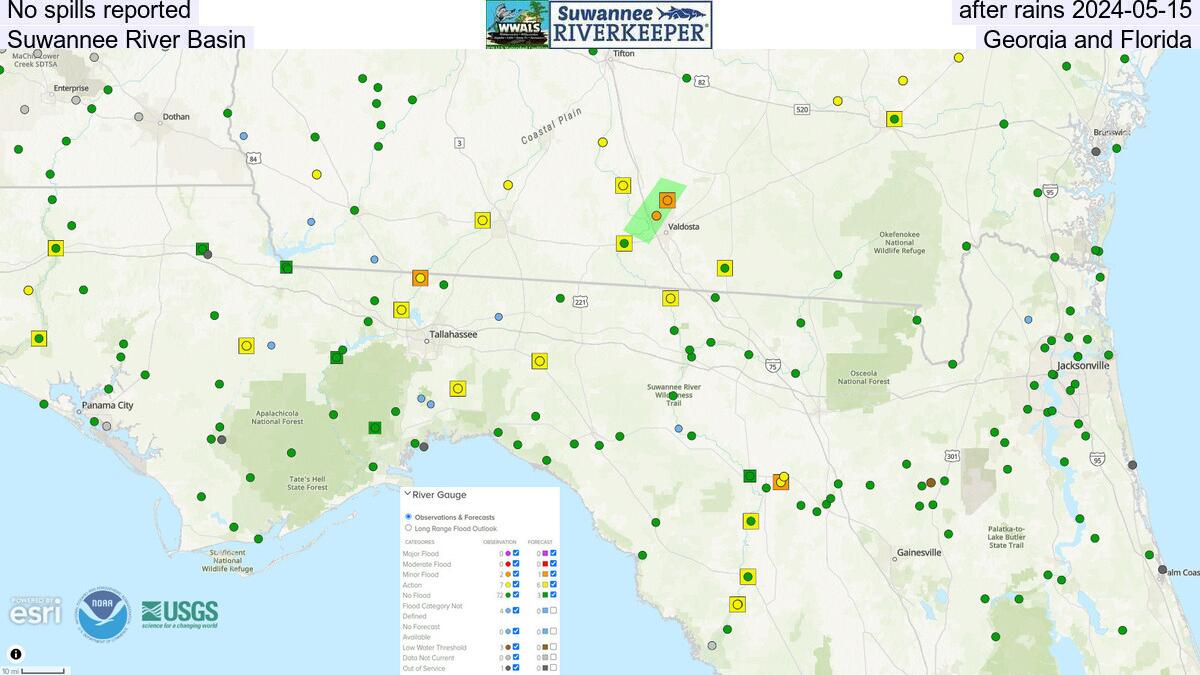Click the USGS logo

pyautogui.click(x=180, y=613)
